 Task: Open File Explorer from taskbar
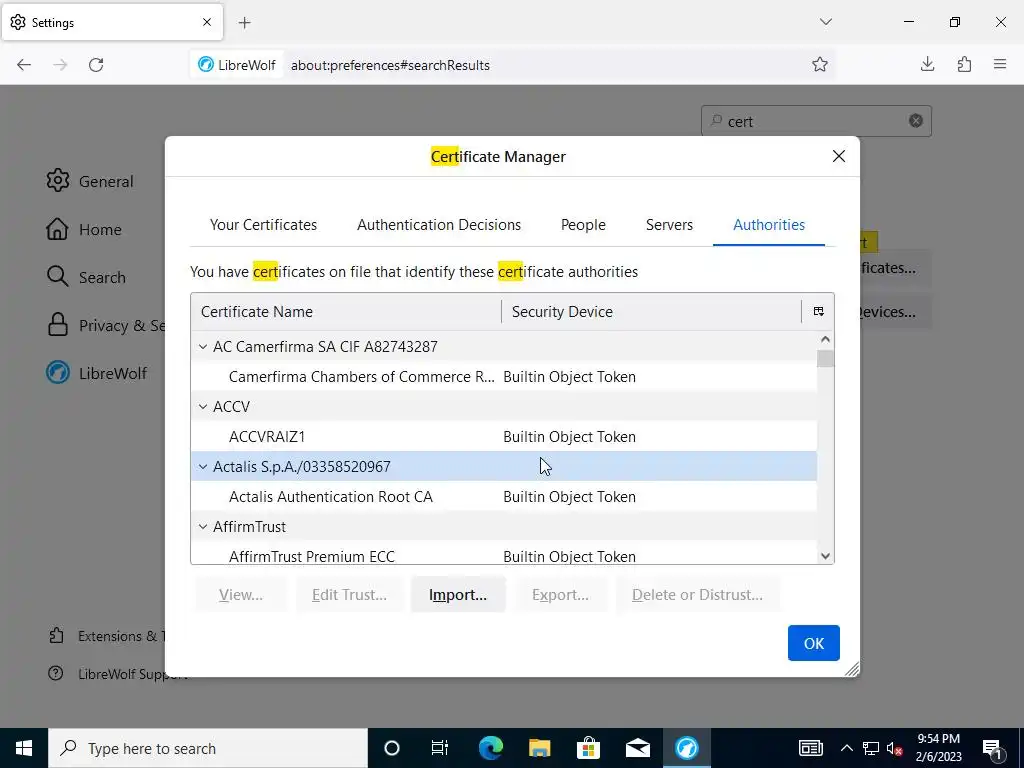point(539,748)
